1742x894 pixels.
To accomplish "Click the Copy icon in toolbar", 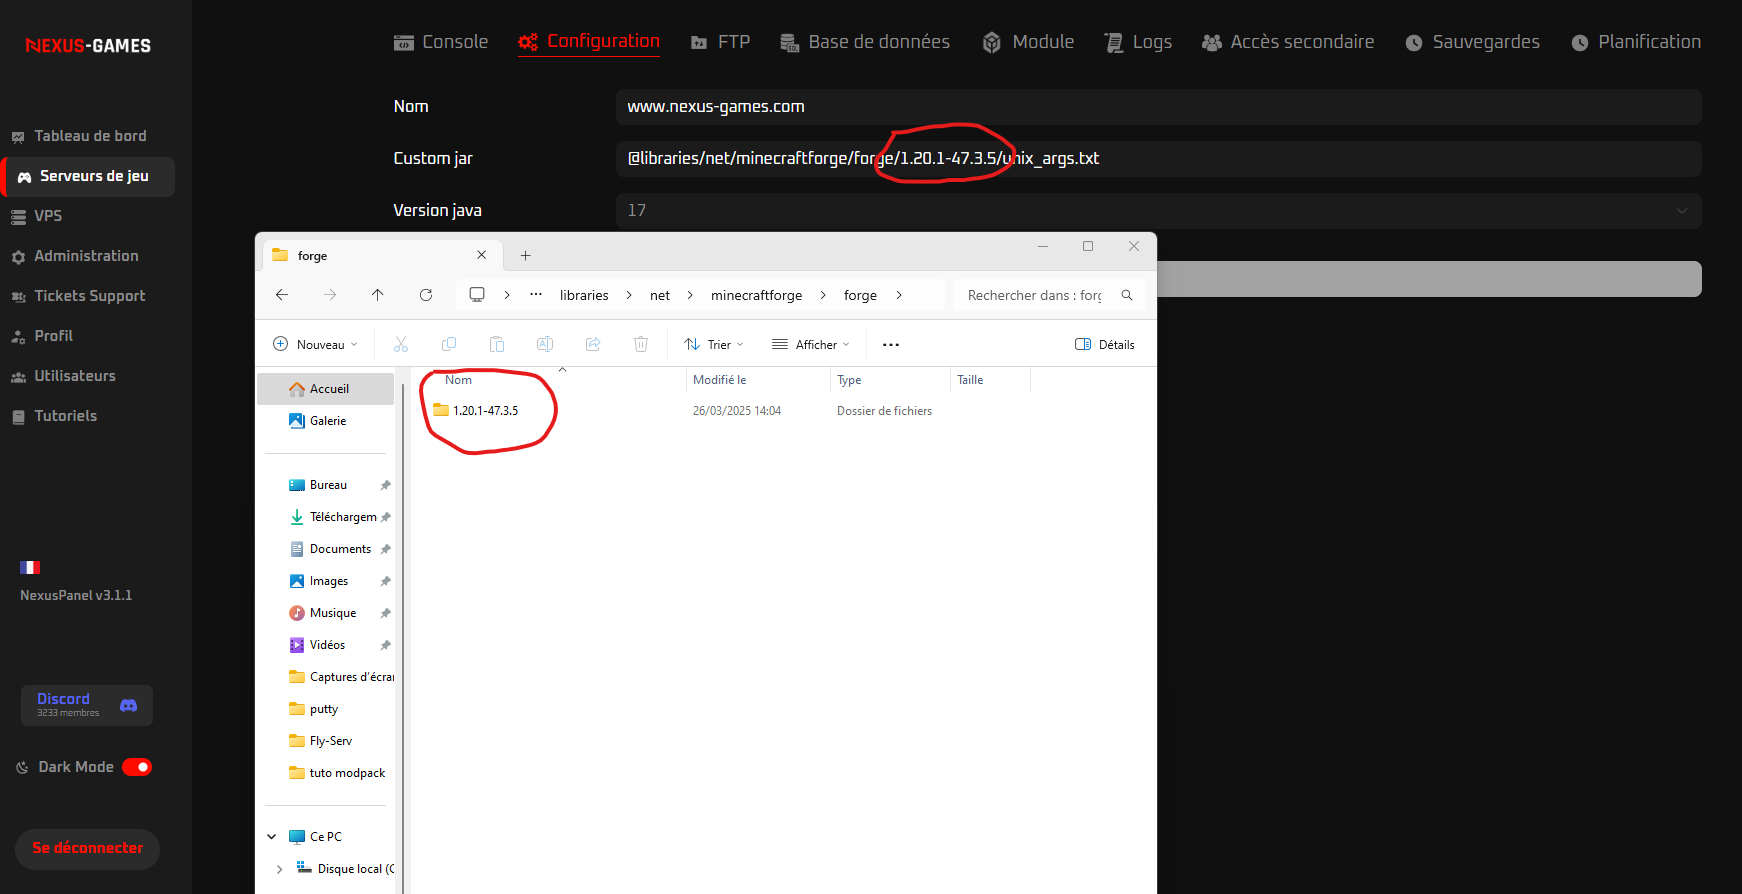I will point(449,344).
